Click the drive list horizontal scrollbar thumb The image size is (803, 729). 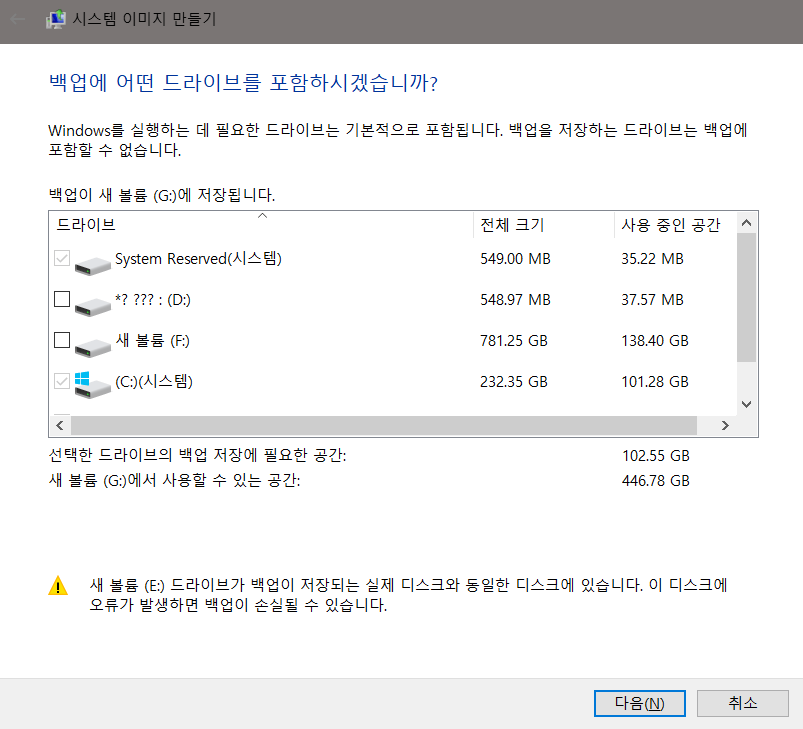(x=384, y=425)
